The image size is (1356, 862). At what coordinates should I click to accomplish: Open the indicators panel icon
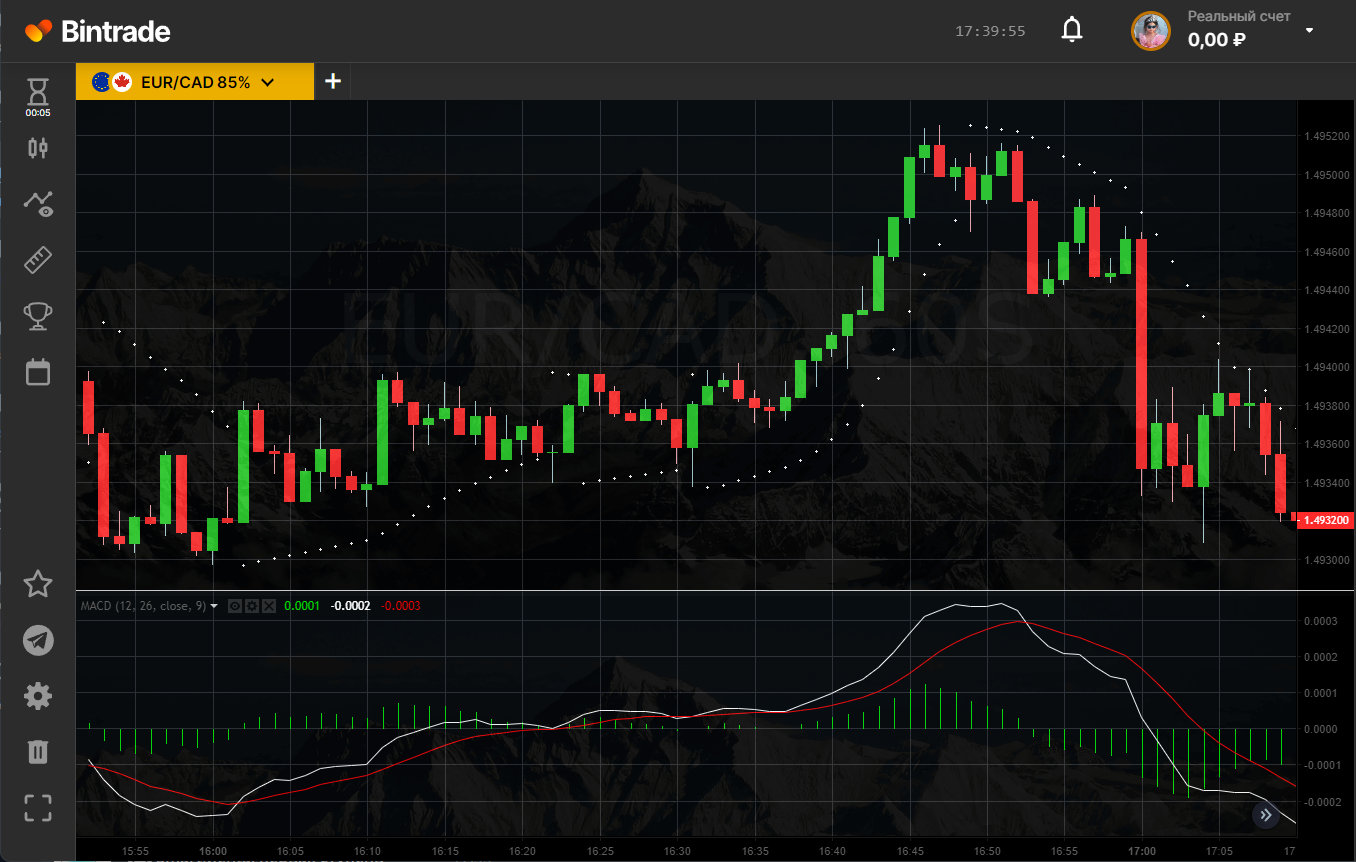pyautogui.click(x=38, y=204)
